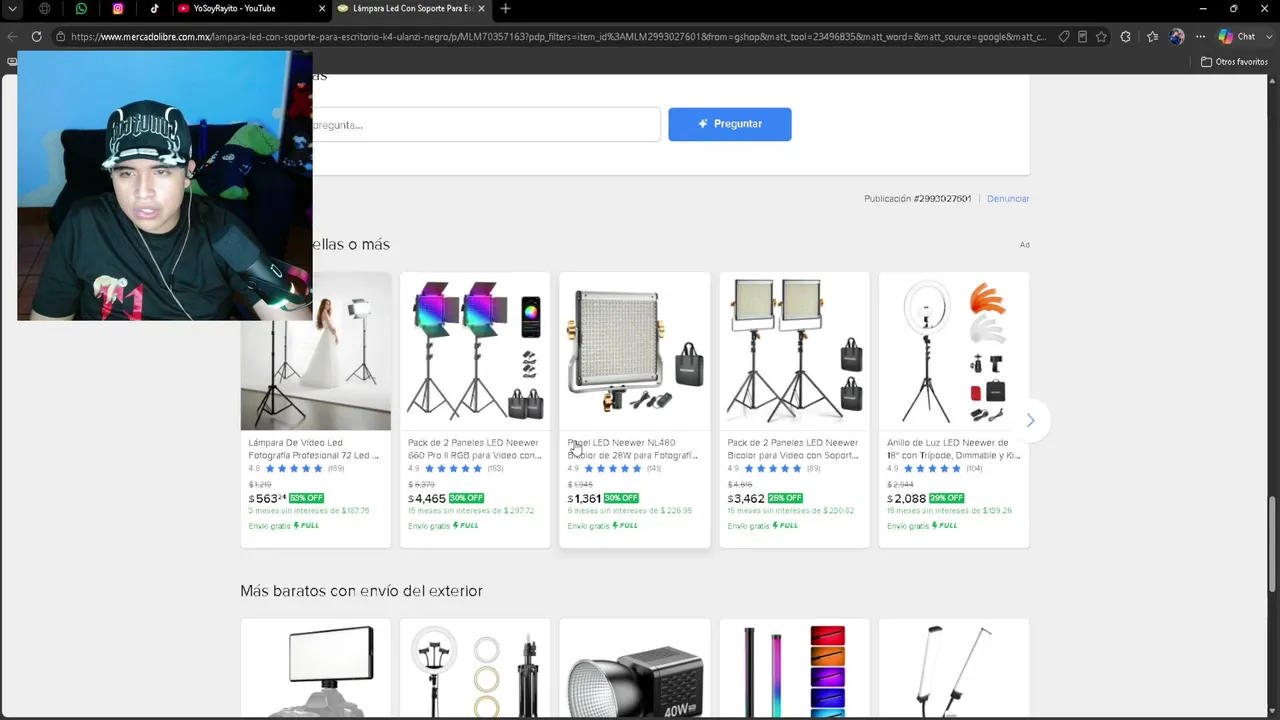Show next products in the carousel
Viewport: 1280px width, 720px height.
click(x=1030, y=420)
